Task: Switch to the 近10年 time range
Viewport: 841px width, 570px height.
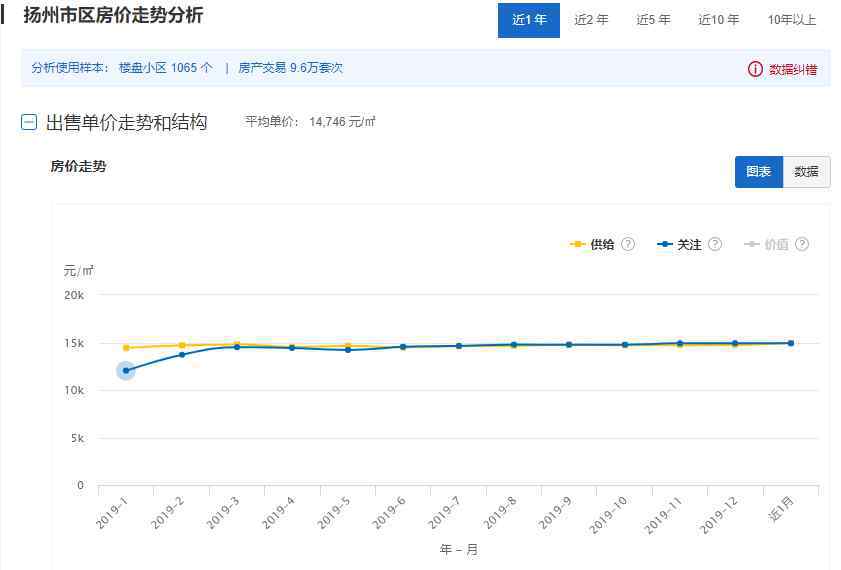Action: pos(718,20)
